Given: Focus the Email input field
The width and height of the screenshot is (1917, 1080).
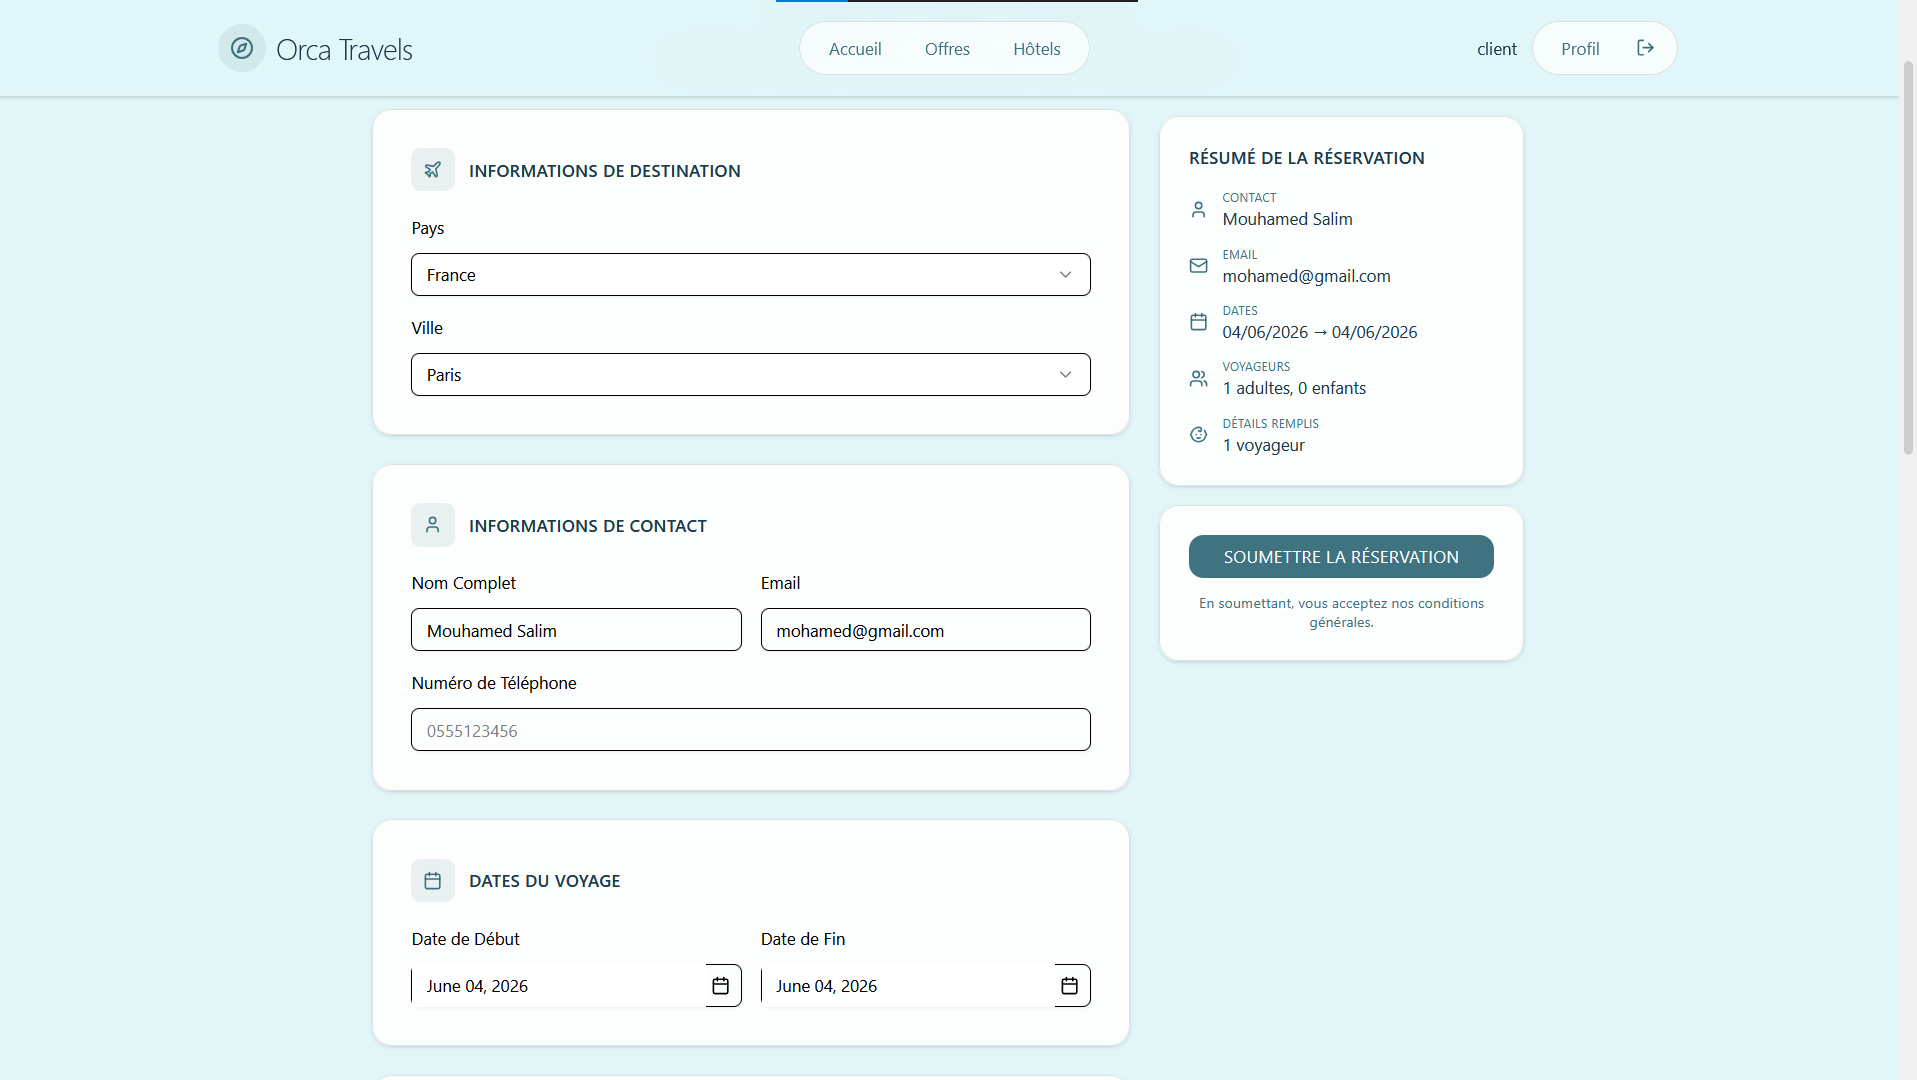Looking at the screenshot, I should (926, 630).
